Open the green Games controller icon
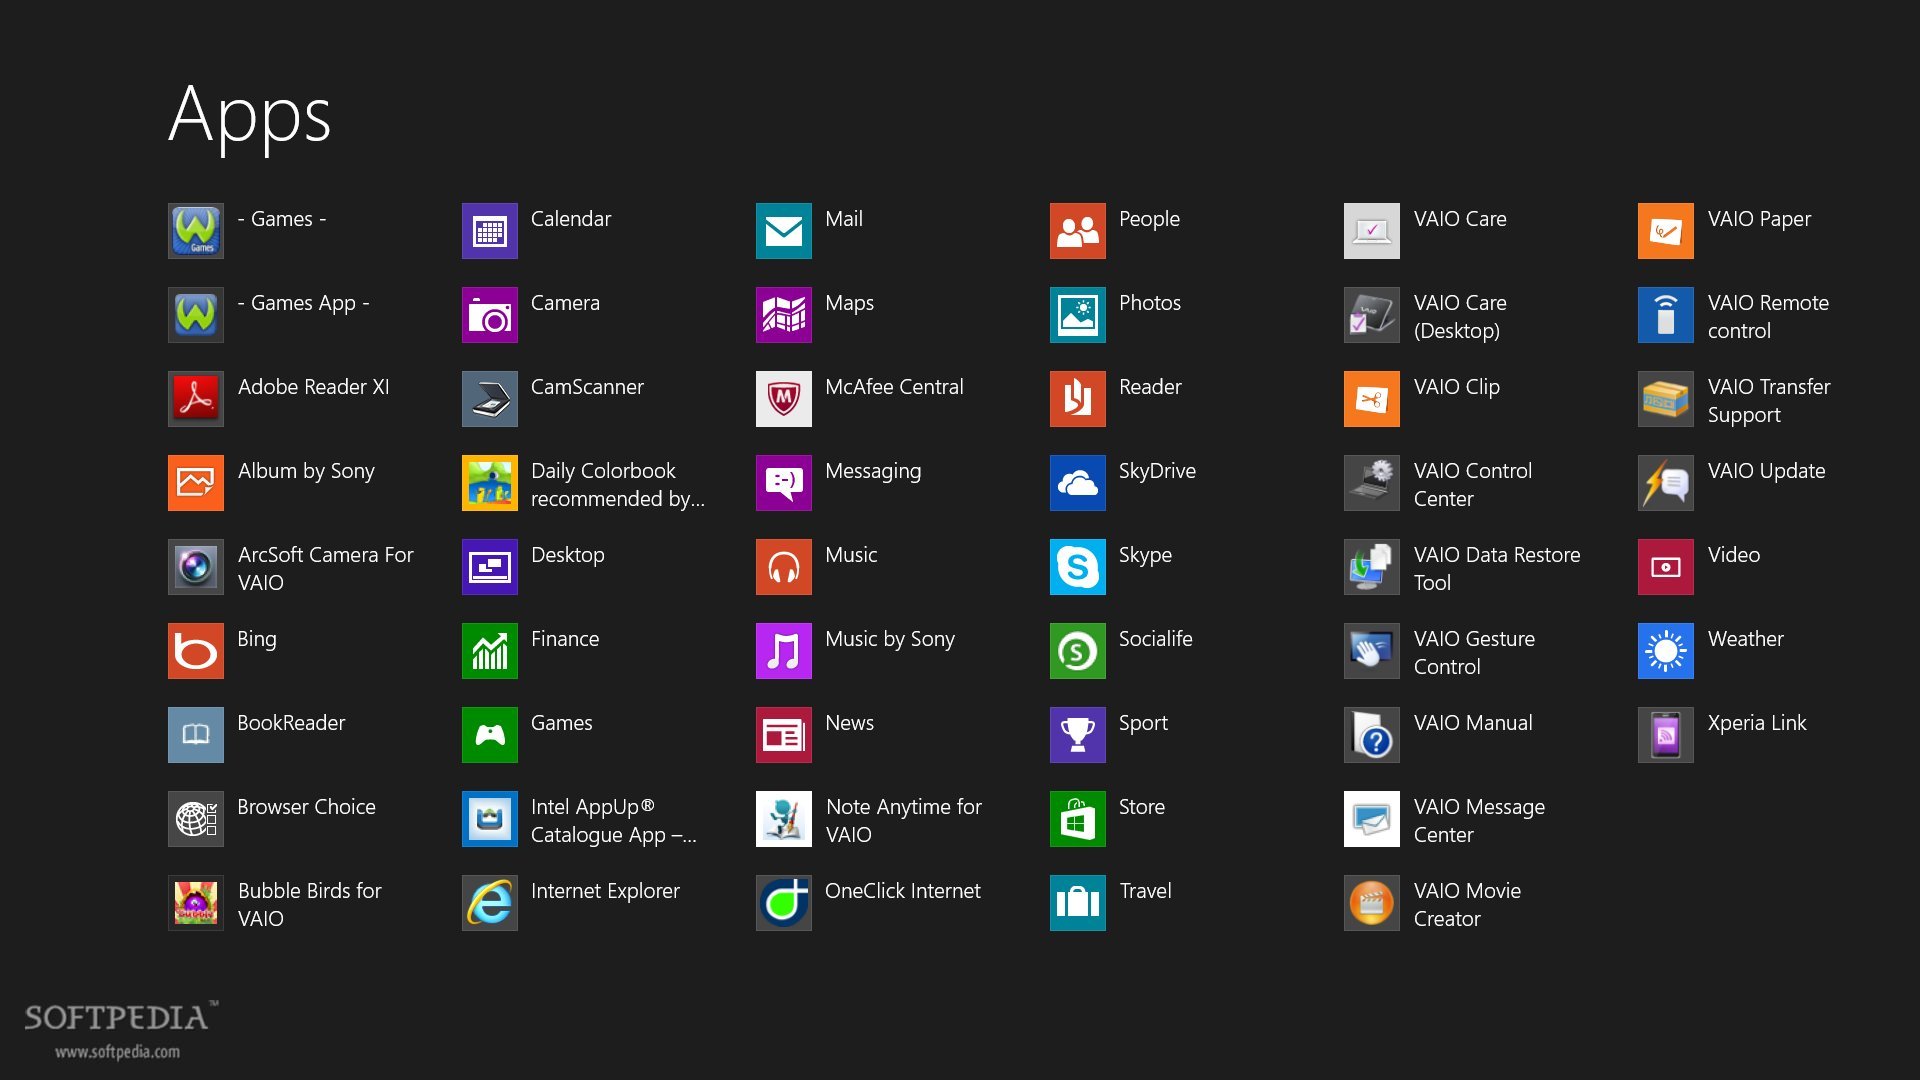 [490, 735]
